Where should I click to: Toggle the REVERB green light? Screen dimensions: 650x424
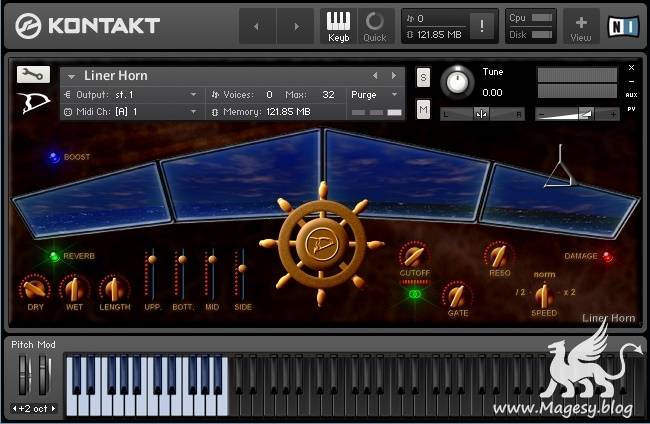click(54, 257)
